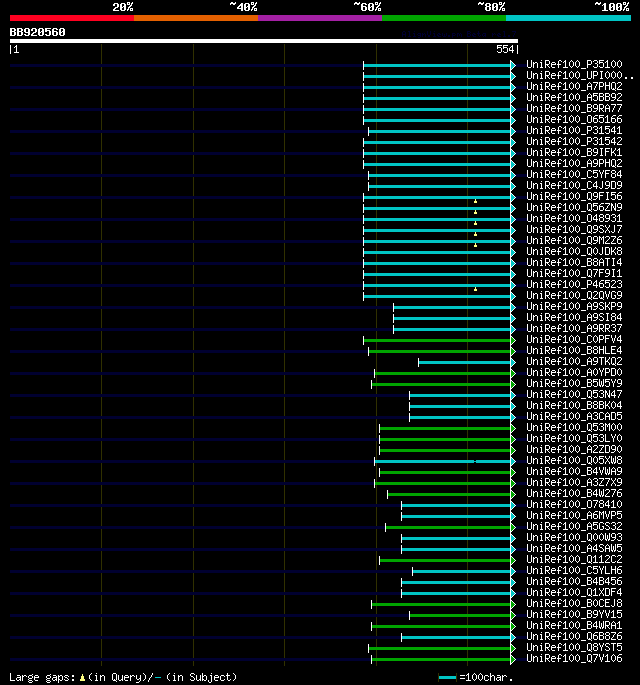Select the UniRef100_A9PHQ2 label
This screenshot has height=685, width=640.
pyautogui.click(x=574, y=163)
